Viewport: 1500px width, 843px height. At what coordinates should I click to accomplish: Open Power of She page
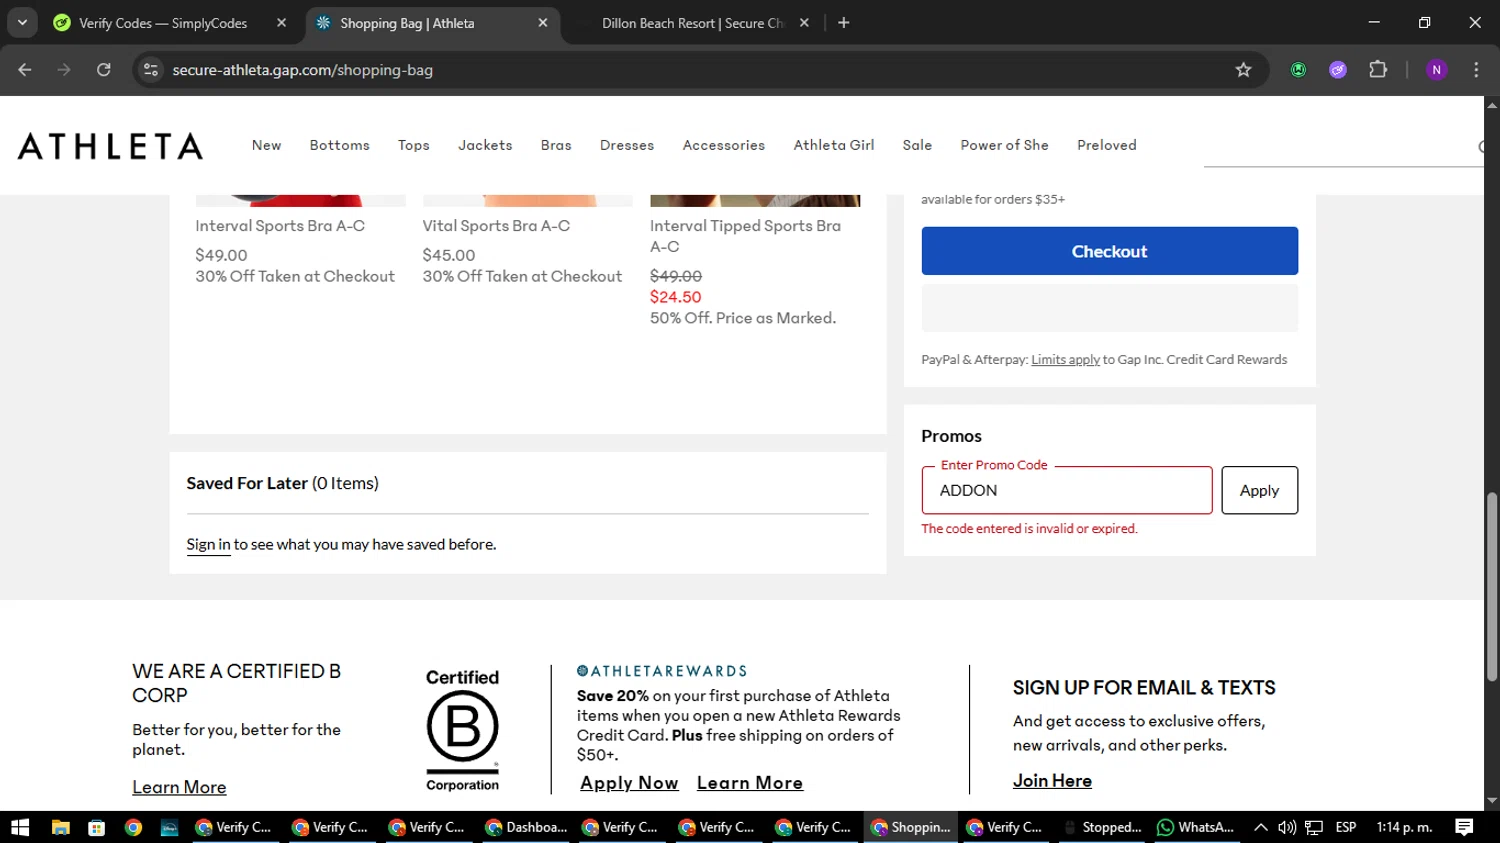(1004, 145)
